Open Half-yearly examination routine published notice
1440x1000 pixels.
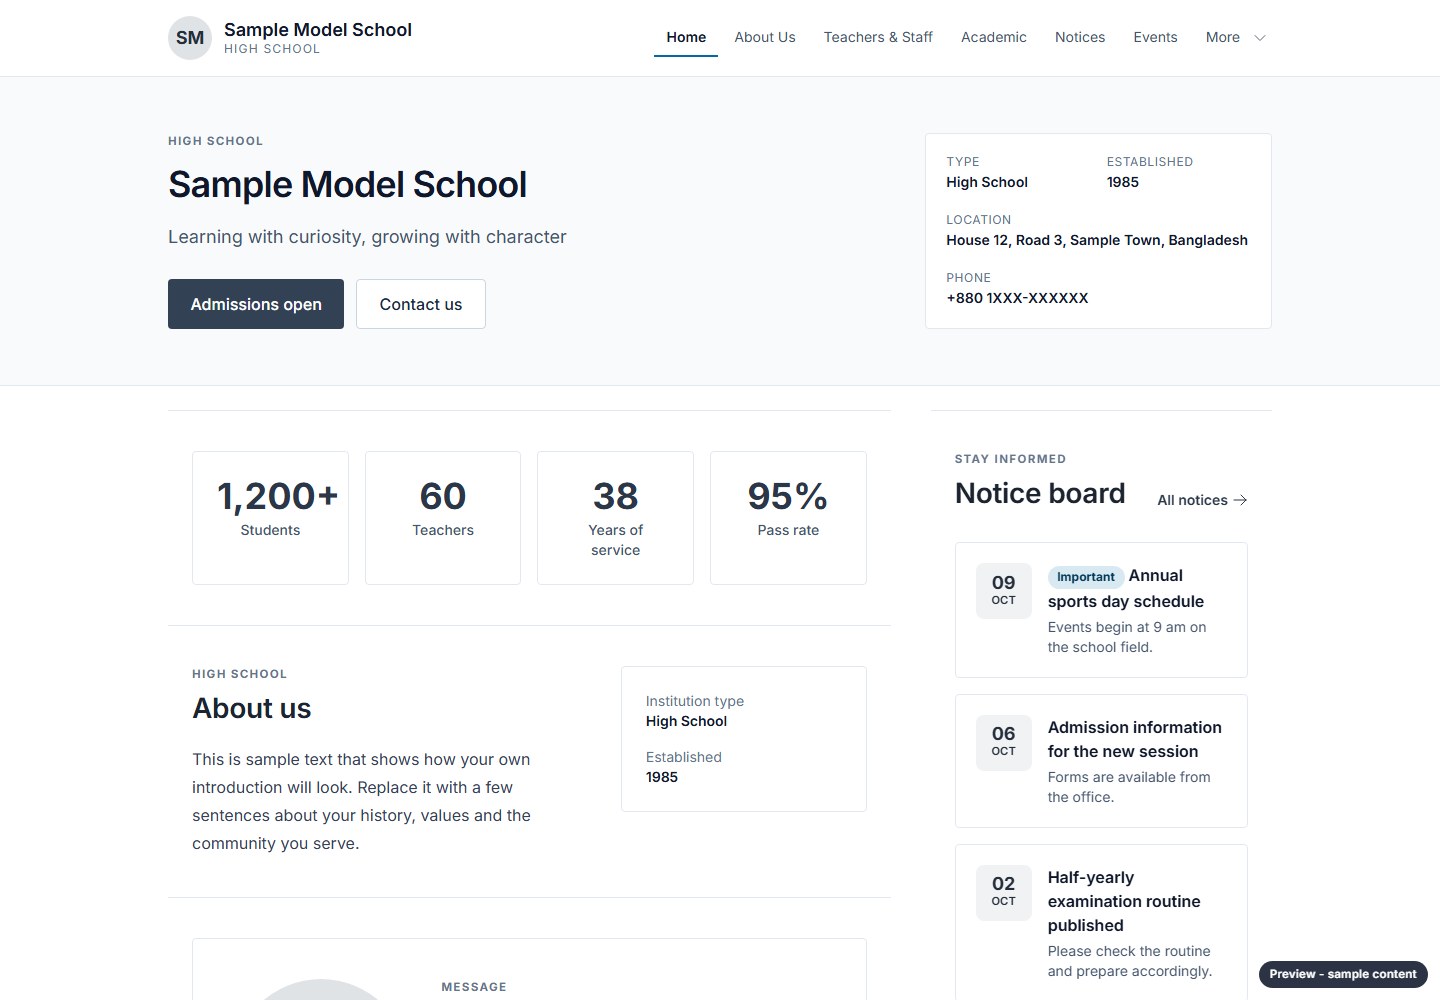[x=1101, y=923]
